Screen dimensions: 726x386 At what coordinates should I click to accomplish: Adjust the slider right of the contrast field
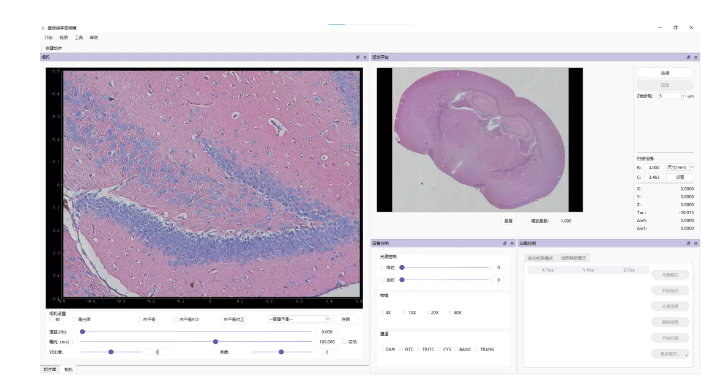click(281, 352)
